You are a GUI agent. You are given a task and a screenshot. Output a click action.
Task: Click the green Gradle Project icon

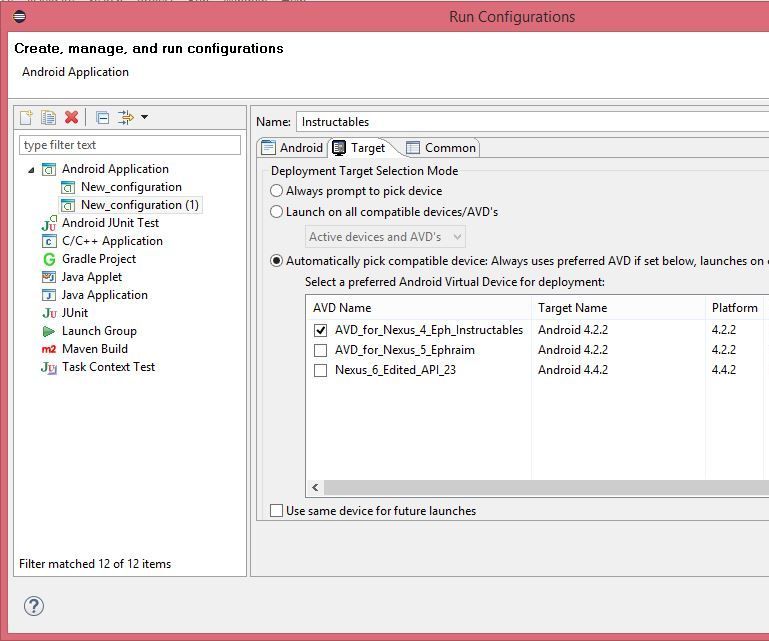[49, 259]
